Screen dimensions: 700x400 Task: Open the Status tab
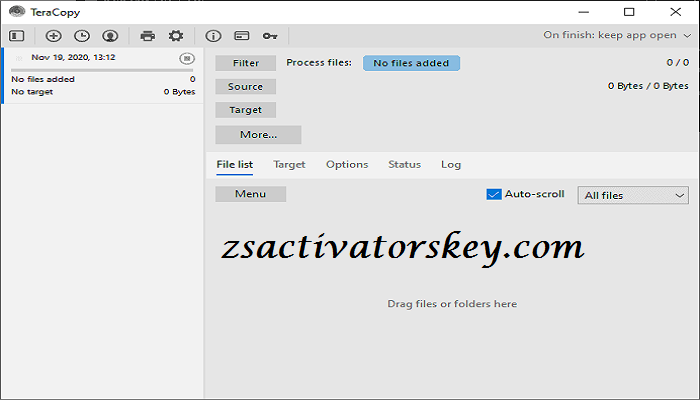404,165
